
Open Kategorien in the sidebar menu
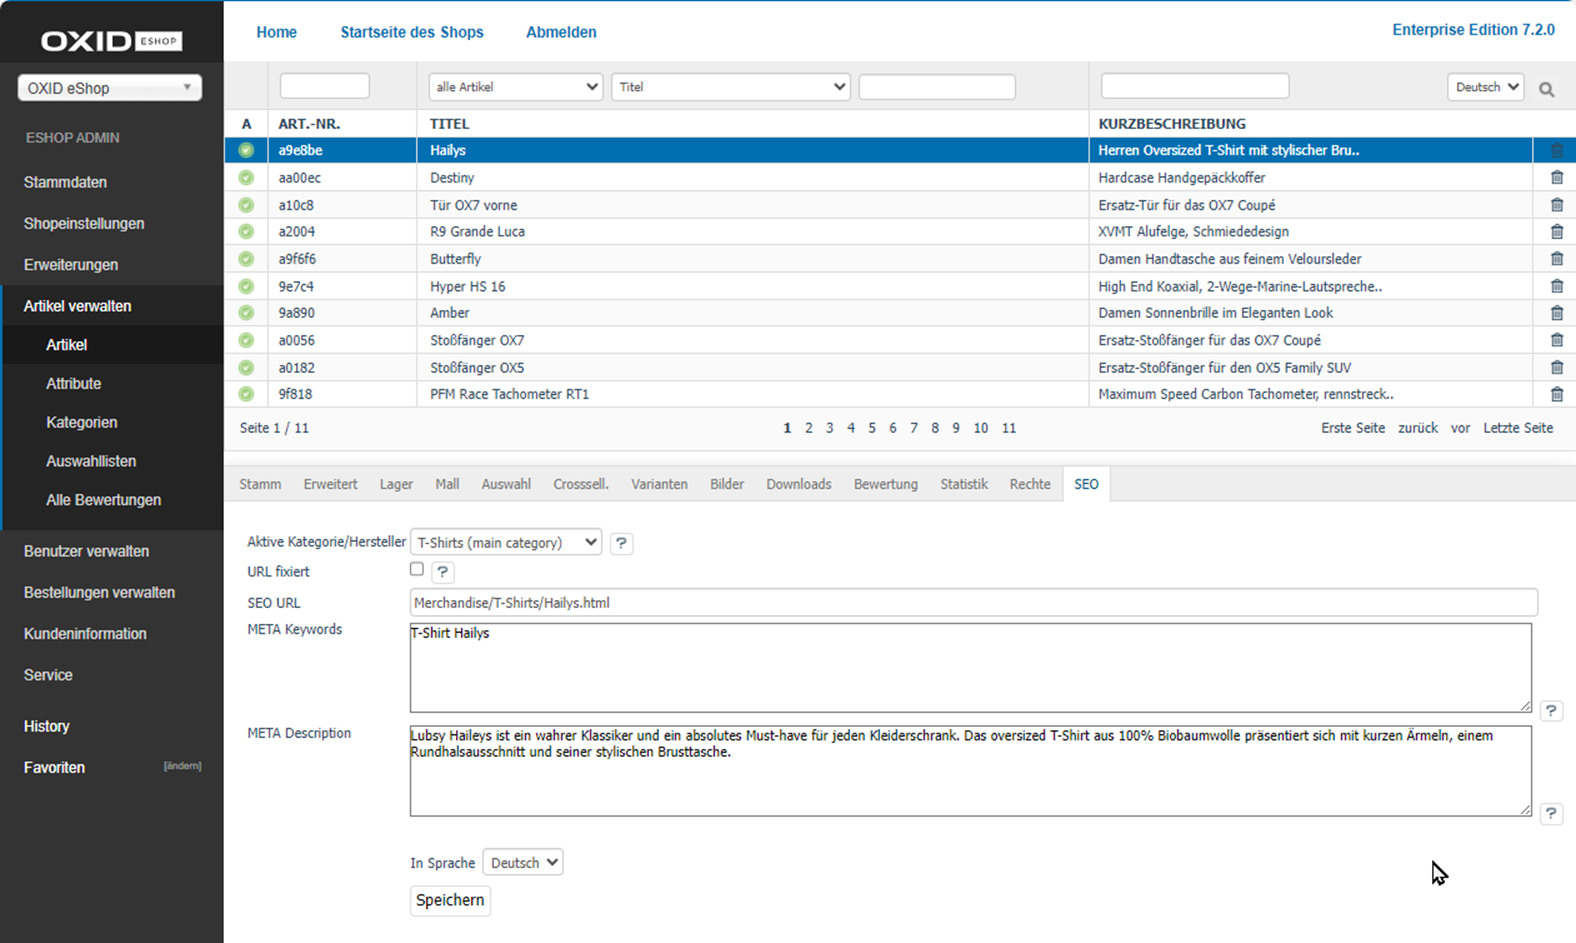[82, 422]
